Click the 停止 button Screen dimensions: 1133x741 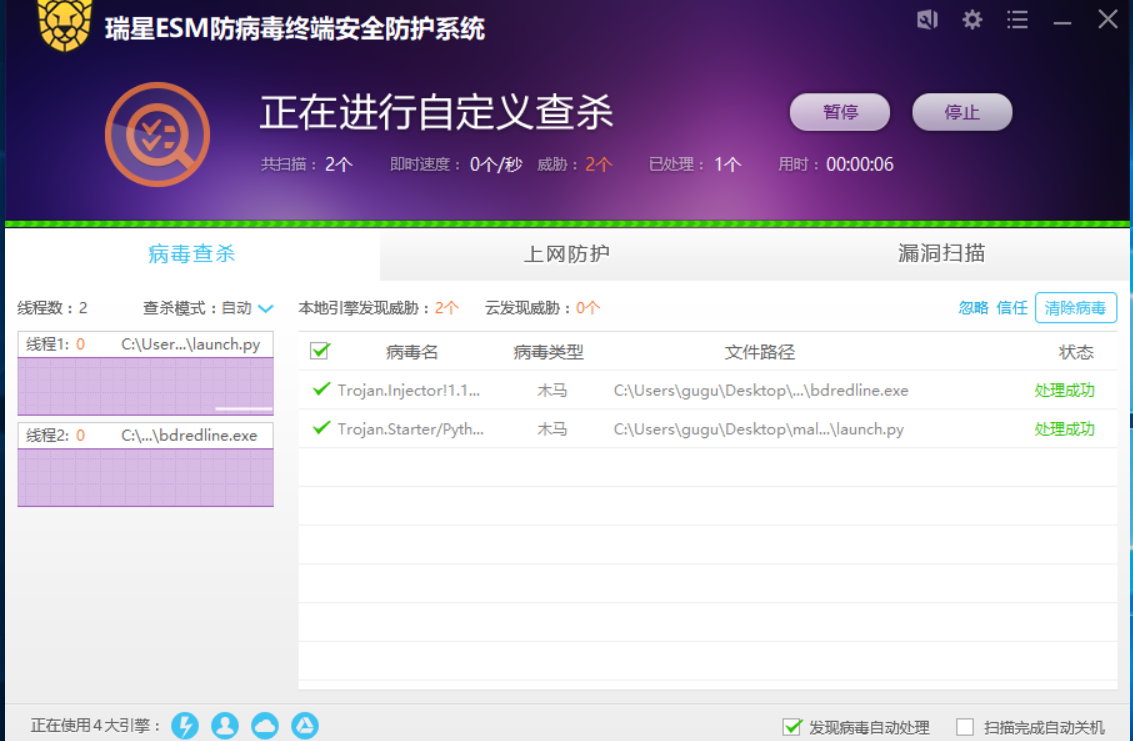(x=962, y=112)
